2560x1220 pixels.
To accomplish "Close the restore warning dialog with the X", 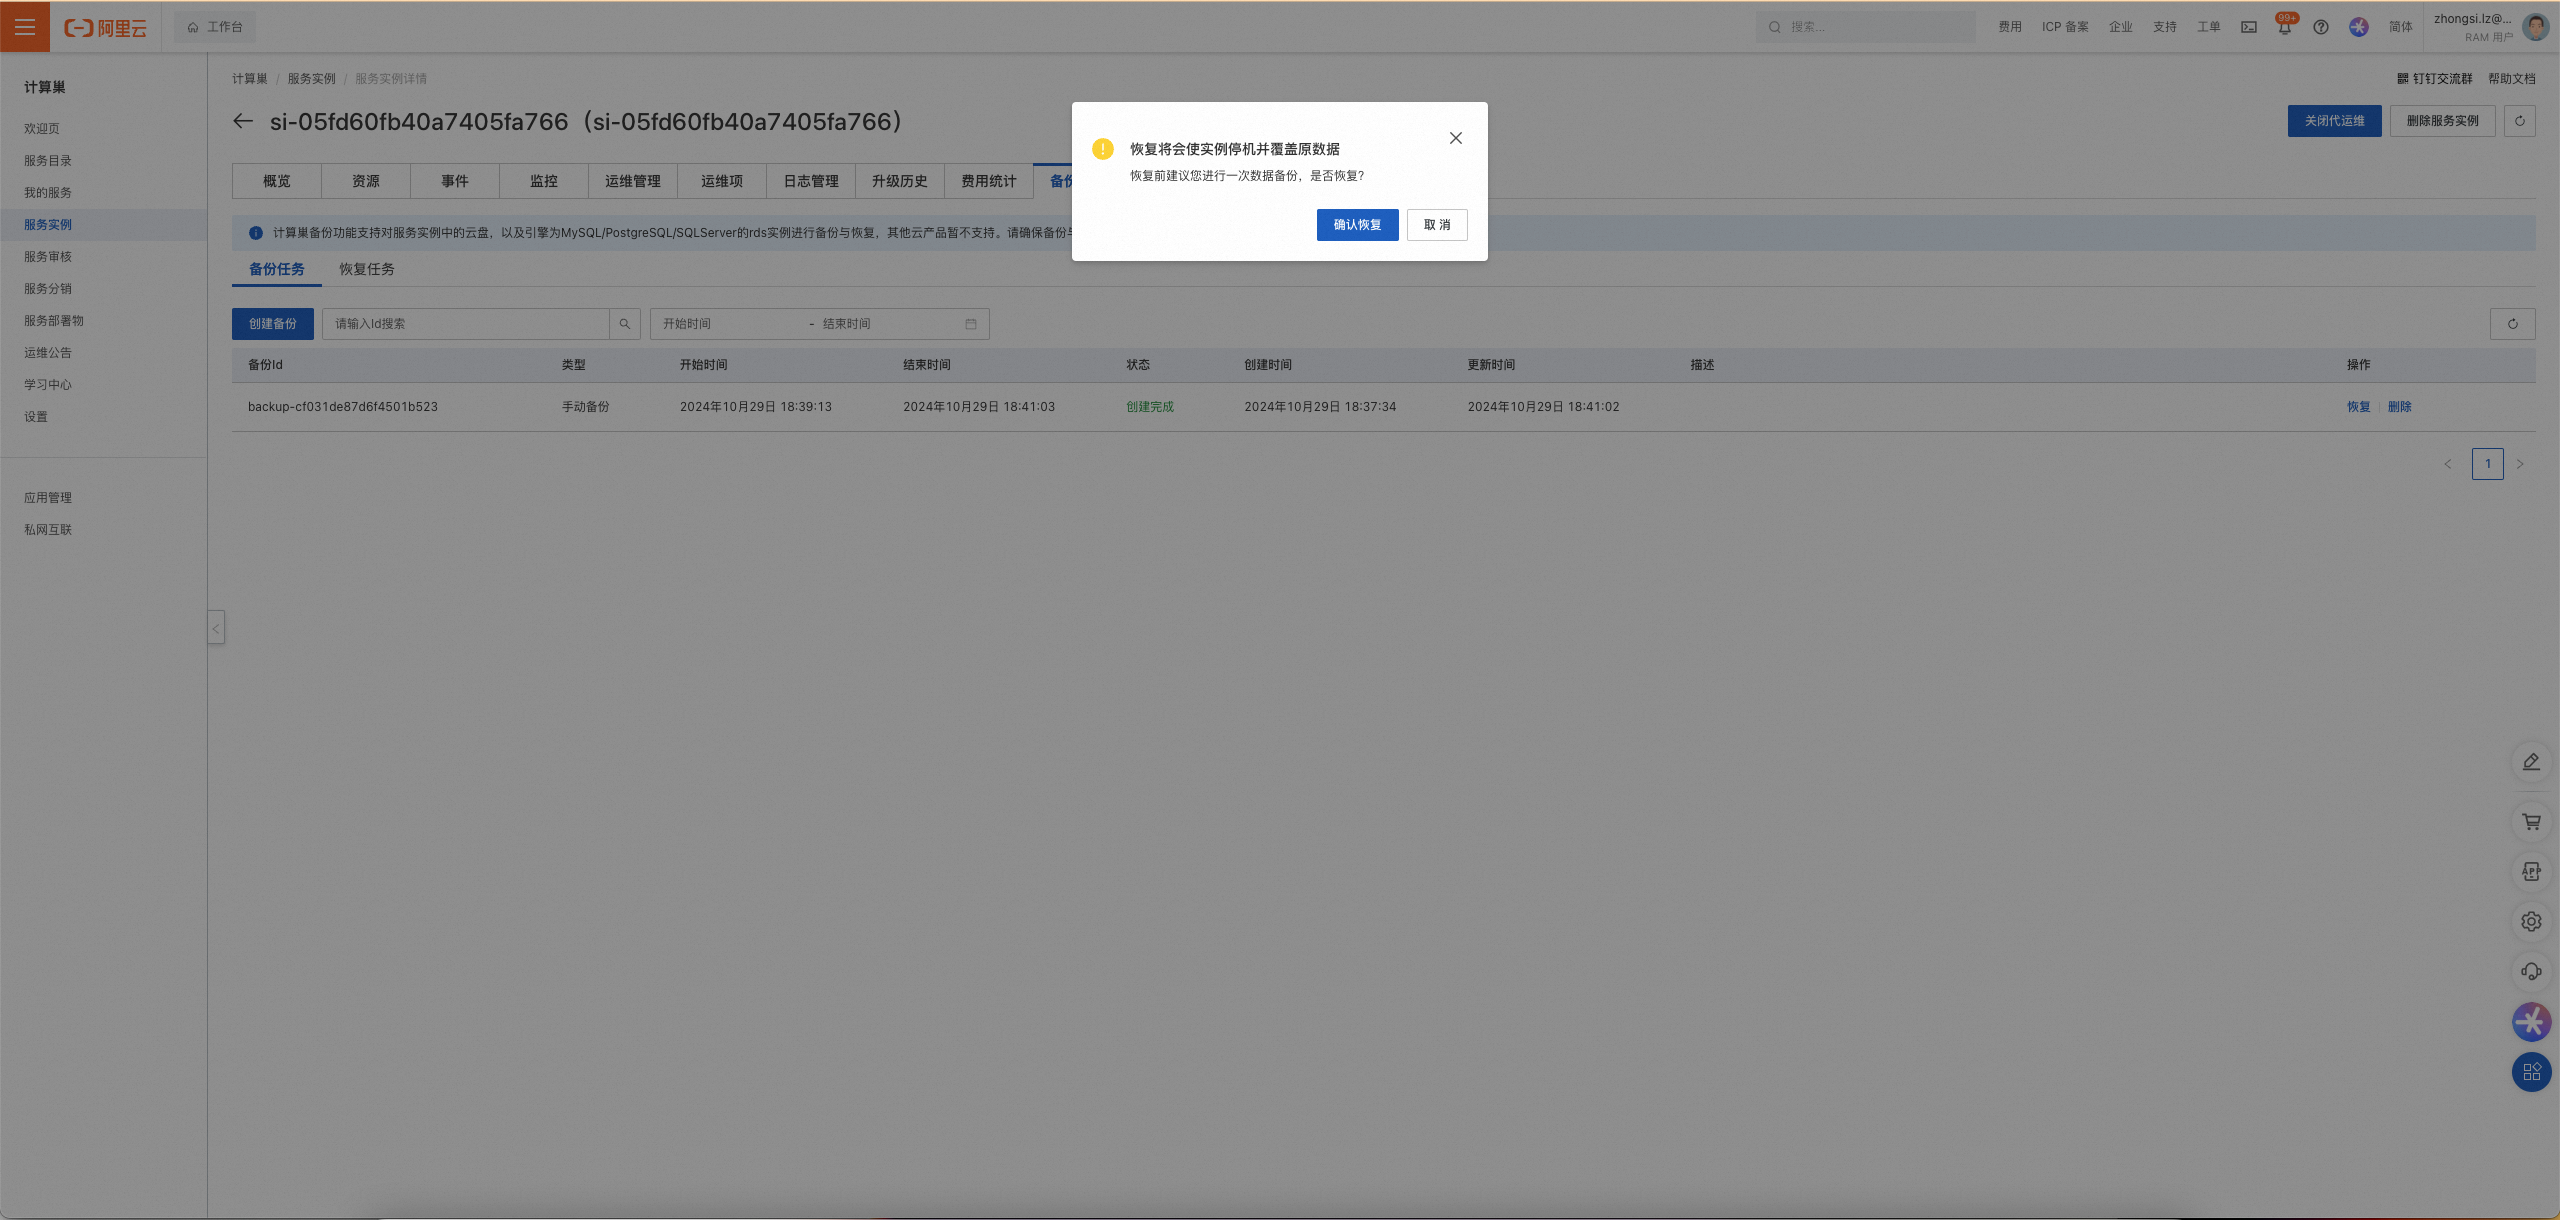I will (1456, 138).
